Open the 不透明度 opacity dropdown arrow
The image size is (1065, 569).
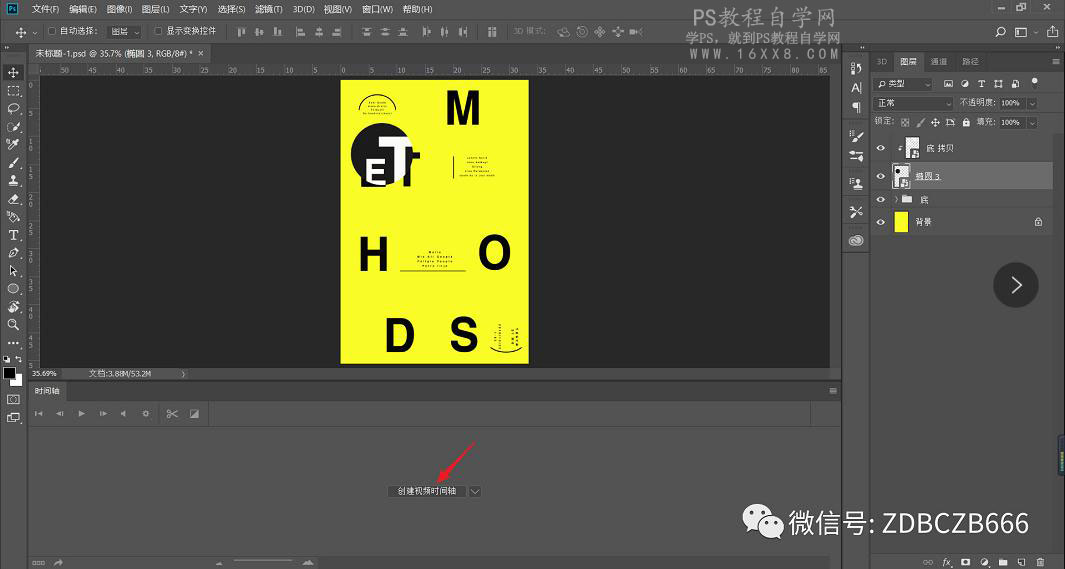tap(1032, 103)
